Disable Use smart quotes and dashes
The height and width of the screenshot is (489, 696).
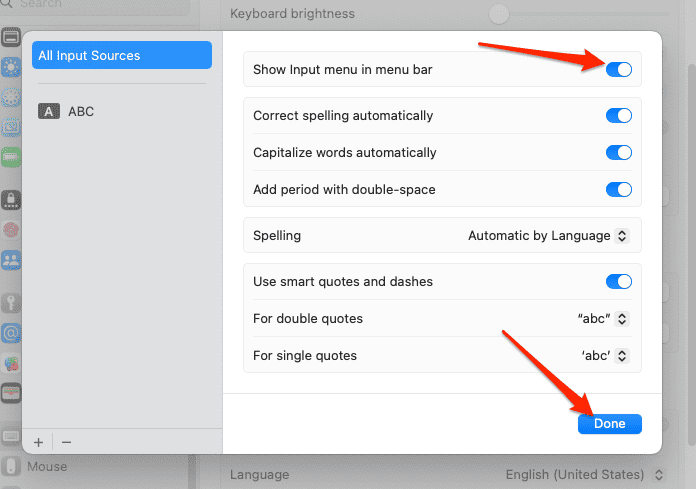pyautogui.click(x=619, y=282)
